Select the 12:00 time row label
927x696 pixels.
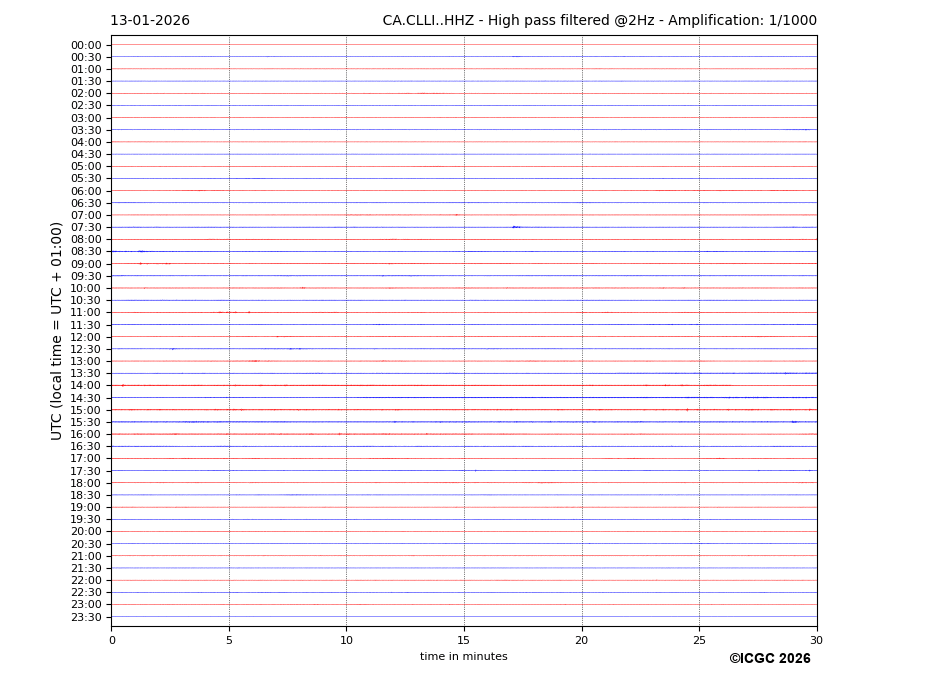pyautogui.click(x=85, y=337)
